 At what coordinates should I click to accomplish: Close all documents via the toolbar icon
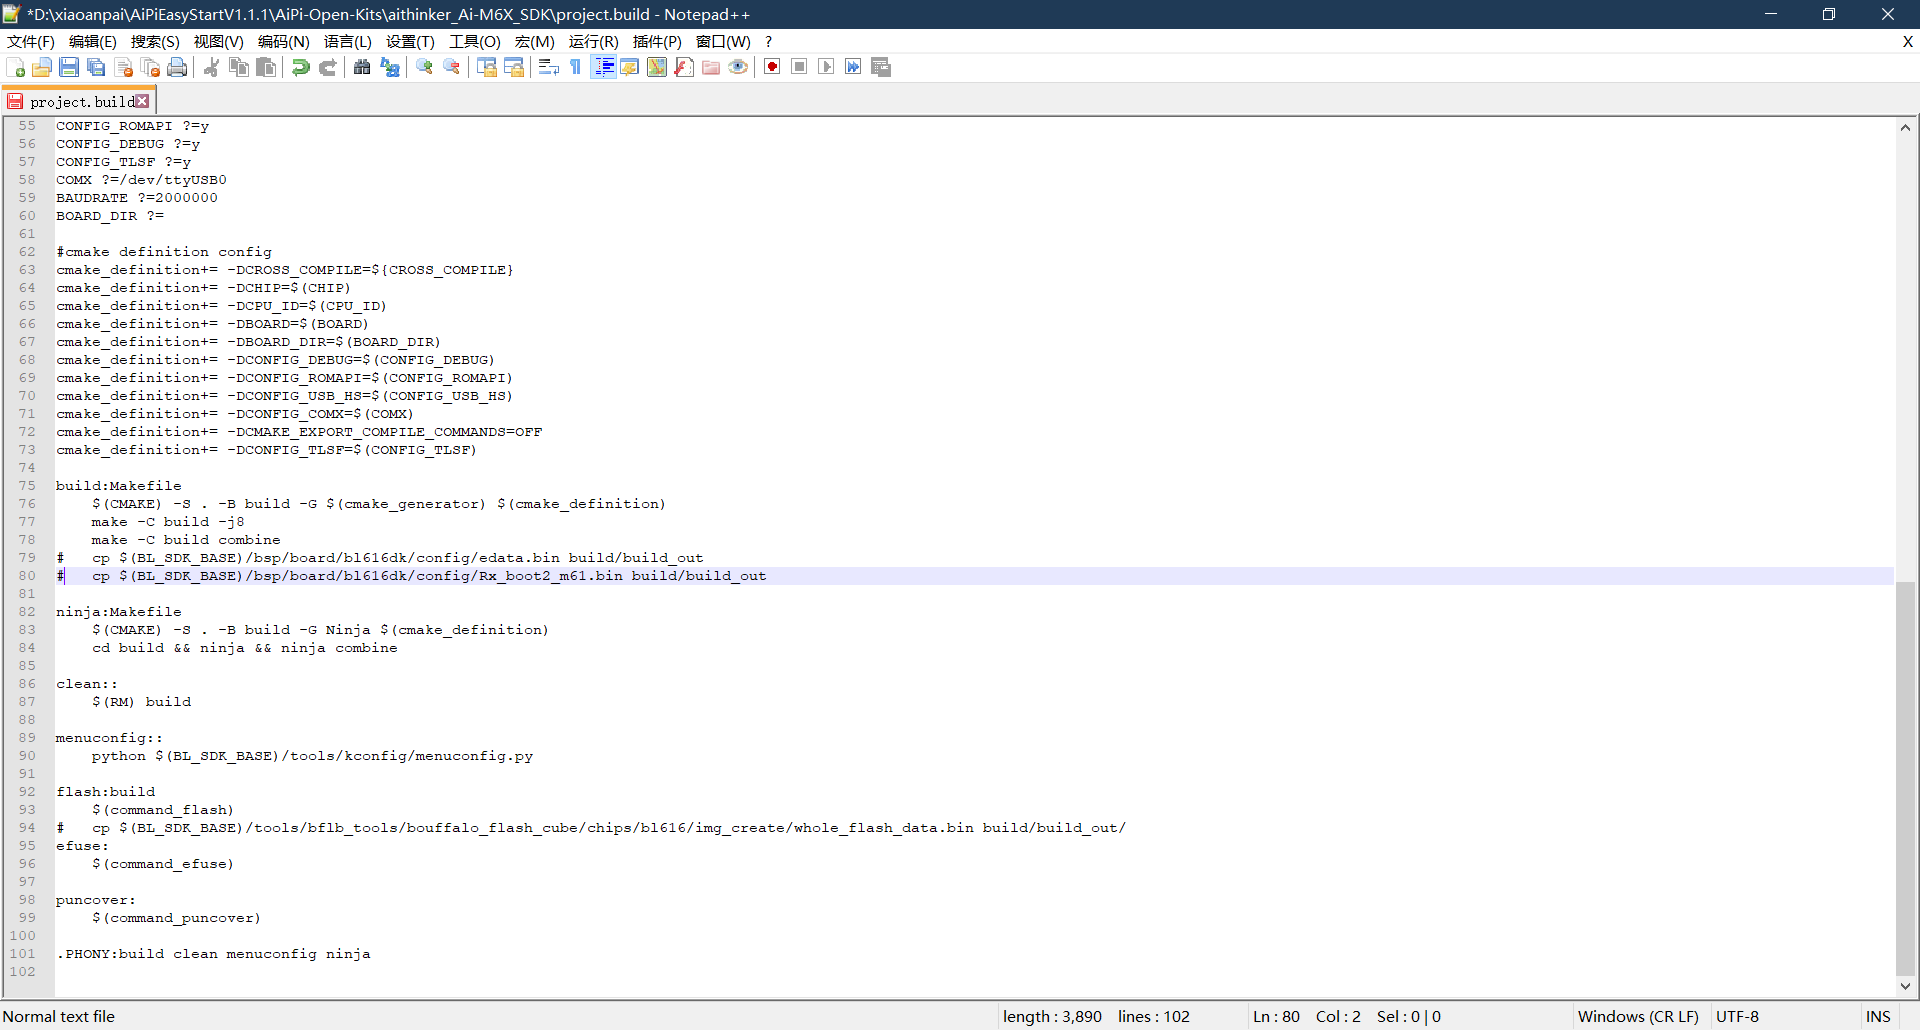point(151,67)
